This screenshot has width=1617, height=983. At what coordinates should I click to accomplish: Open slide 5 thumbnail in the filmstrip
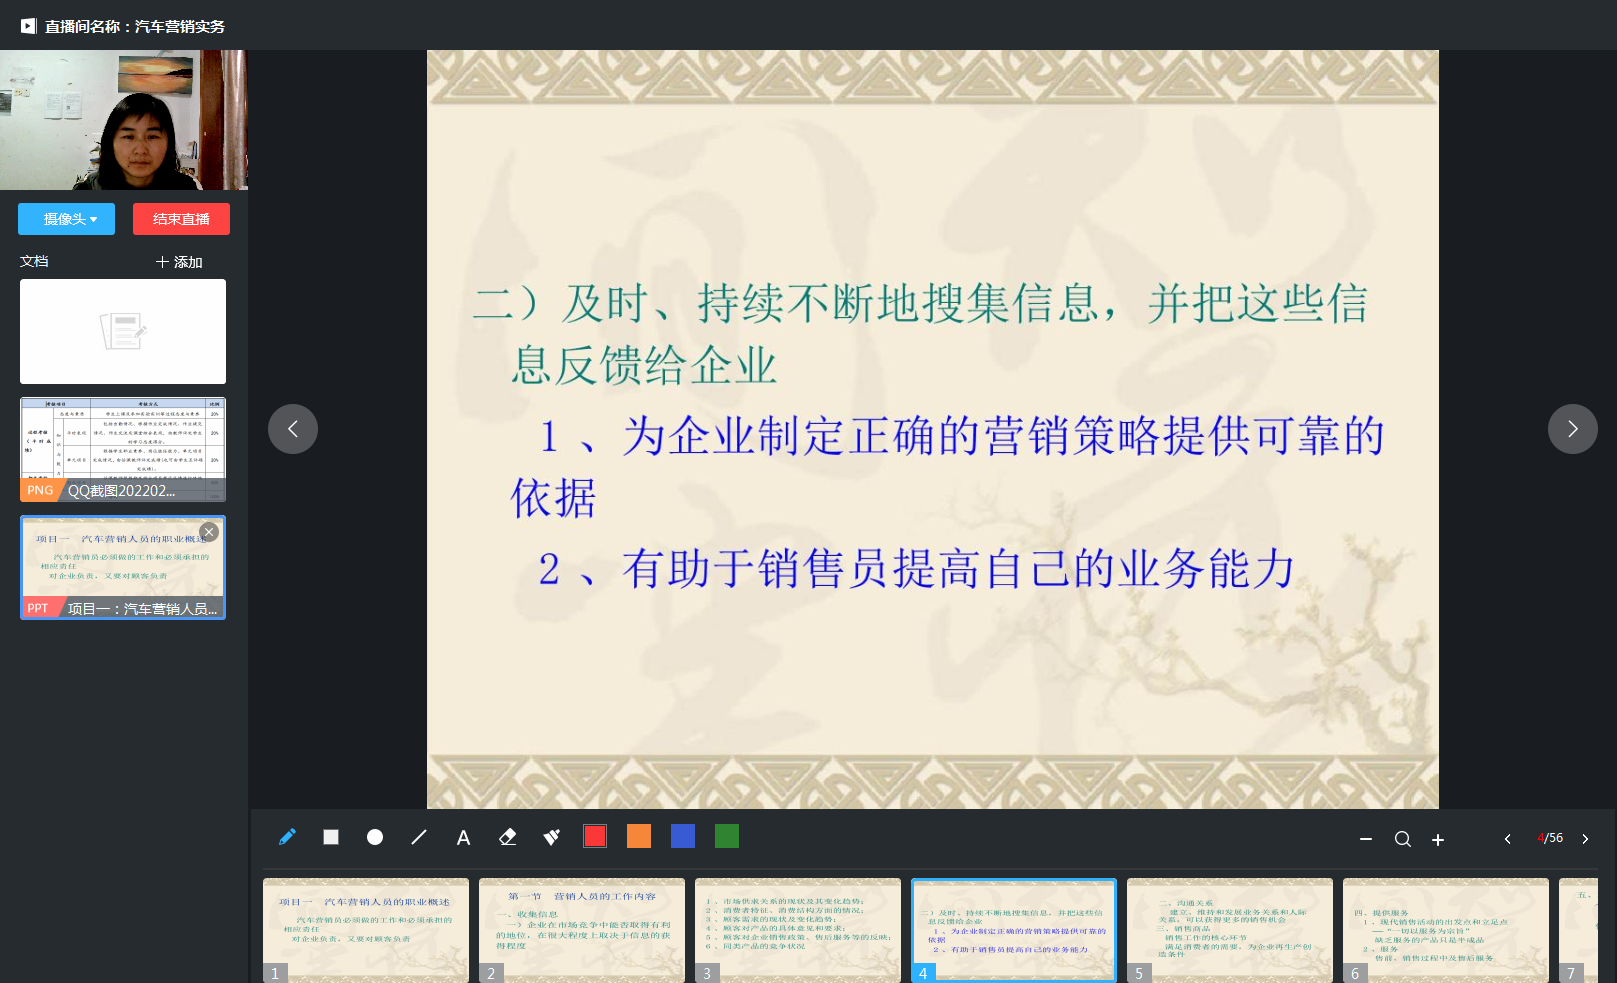click(x=1229, y=930)
